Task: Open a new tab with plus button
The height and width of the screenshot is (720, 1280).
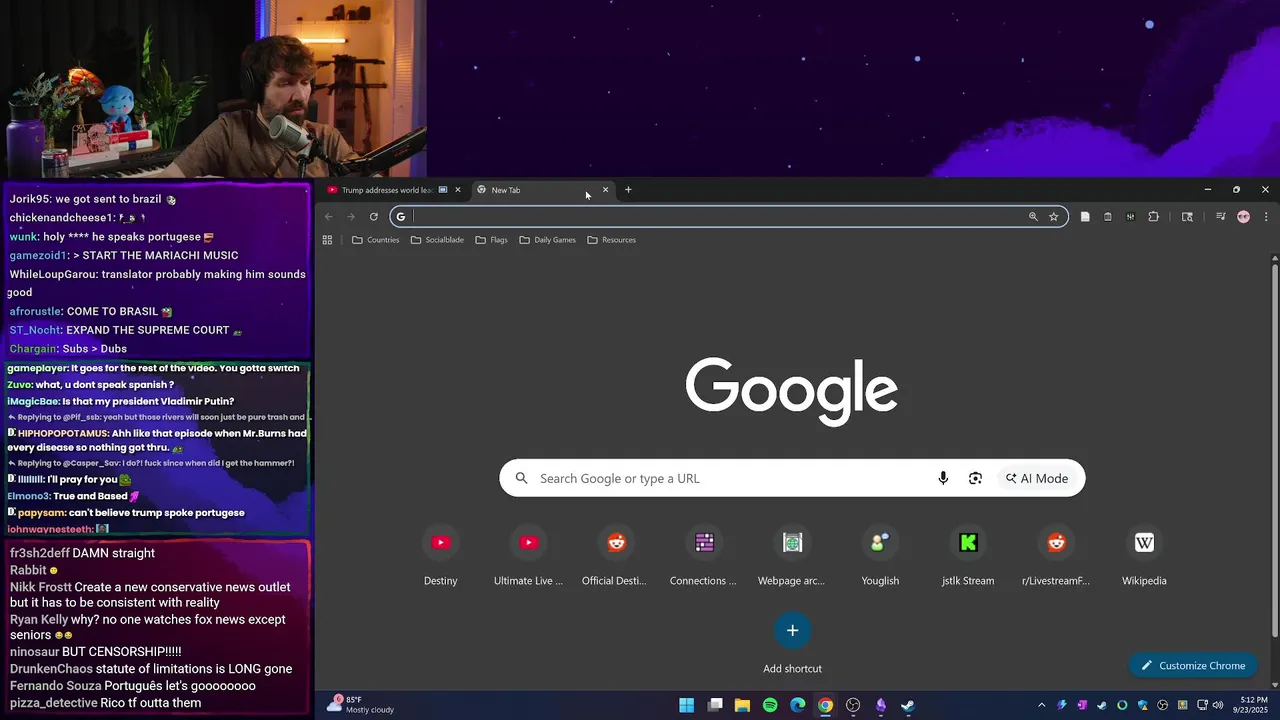Action: (628, 190)
